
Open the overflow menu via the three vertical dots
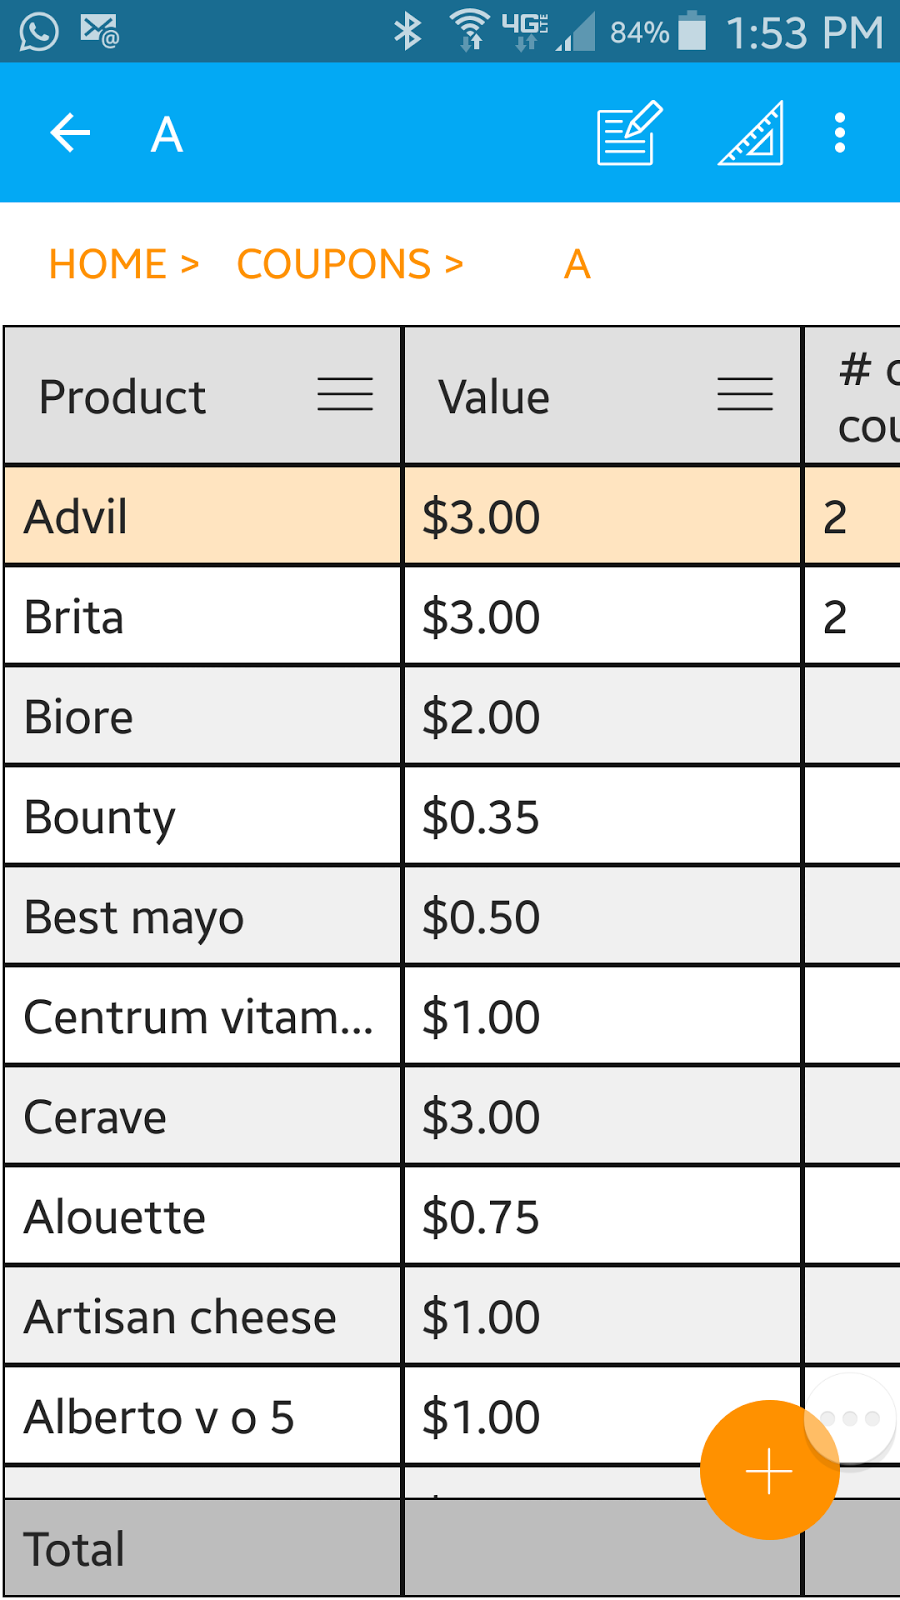point(839,132)
